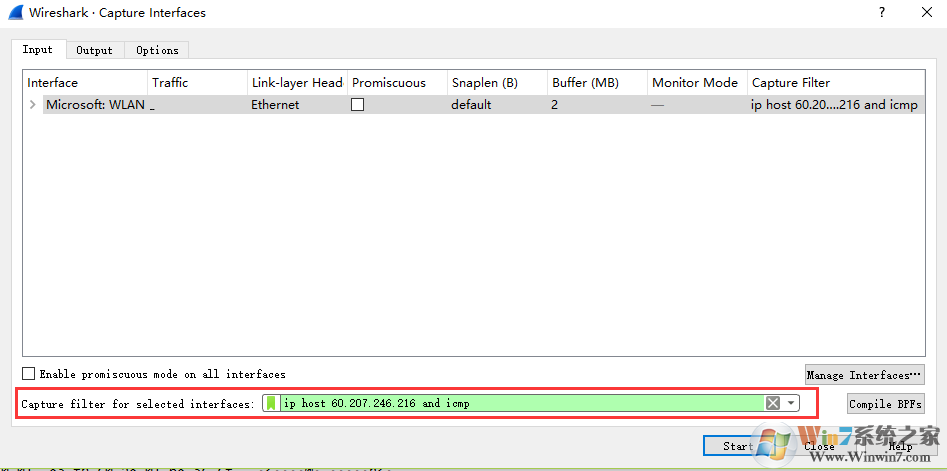Image resolution: width=947 pixels, height=471 pixels.
Task: Click the Link-layer Header column header
Action: 298,83
